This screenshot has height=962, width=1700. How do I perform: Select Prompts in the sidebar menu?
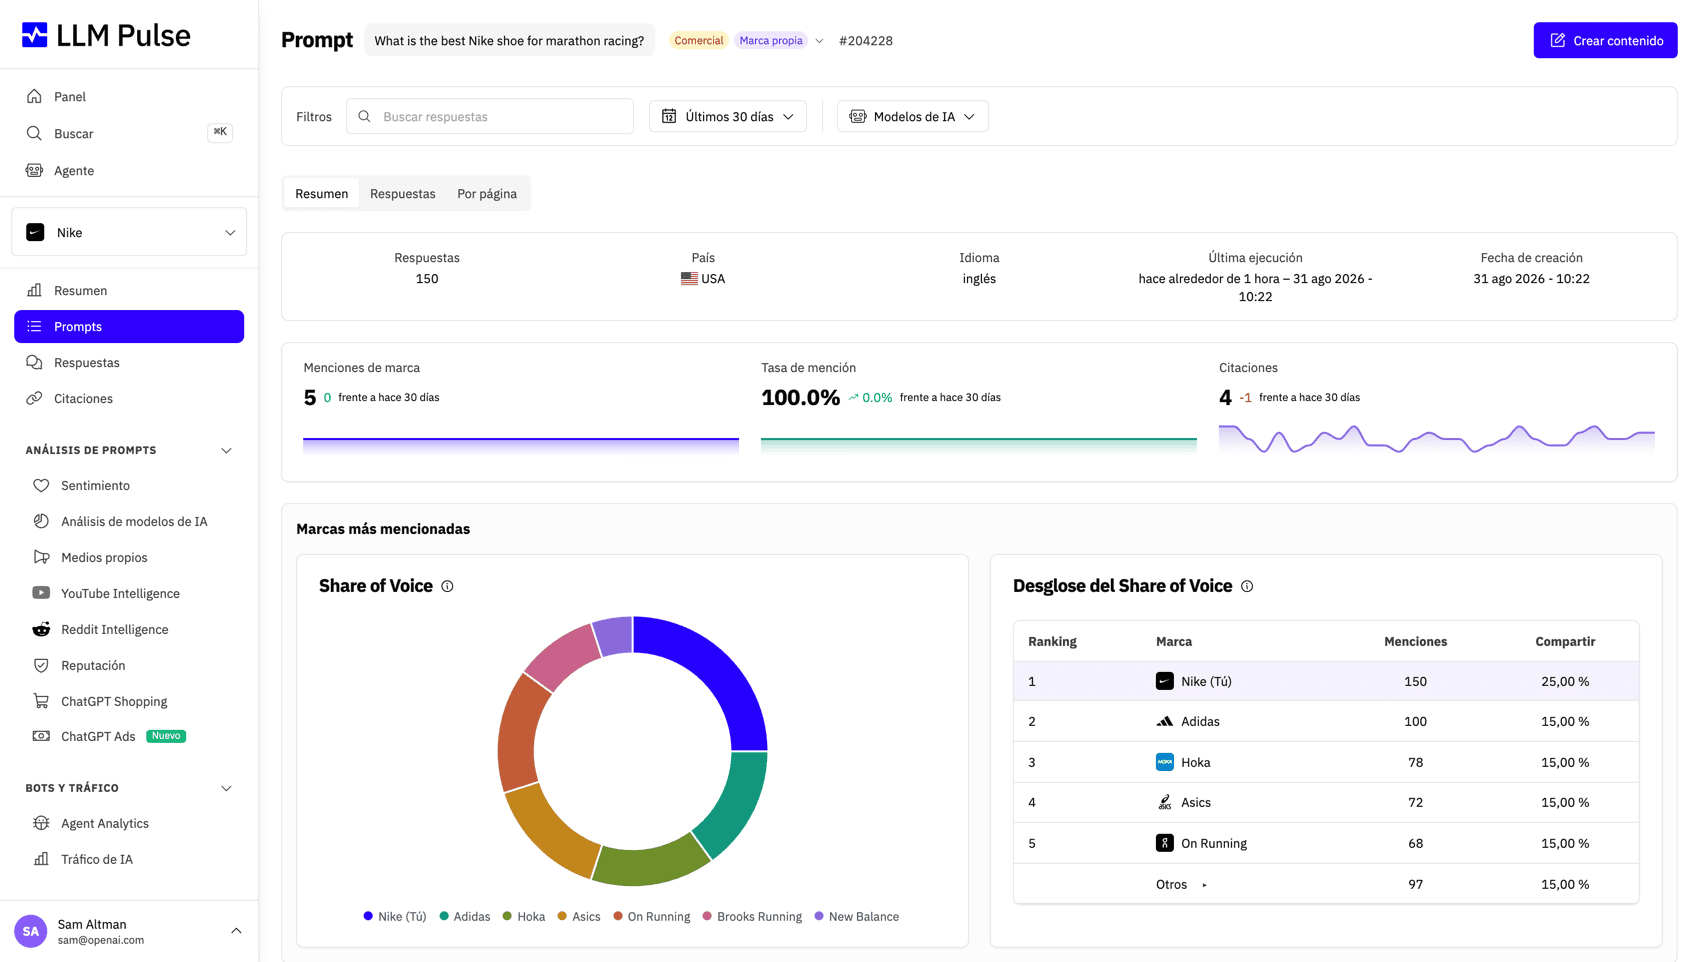point(129,326)
